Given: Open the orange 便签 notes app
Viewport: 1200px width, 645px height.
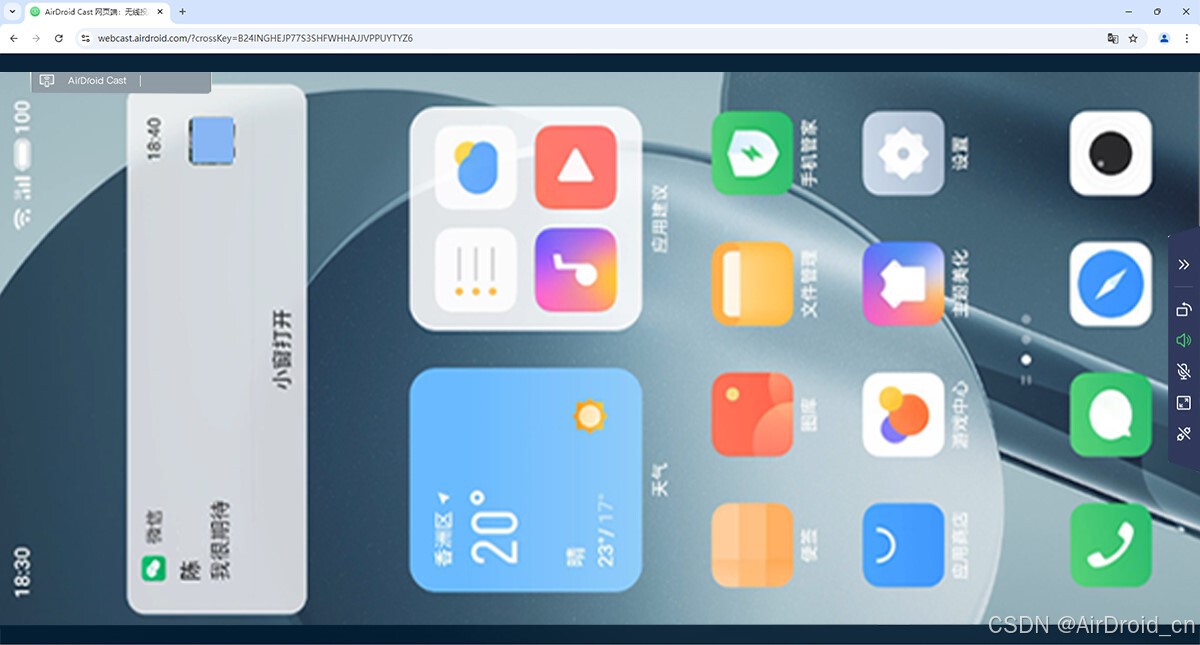Looking at the screenshot, I should pos(752,545).
